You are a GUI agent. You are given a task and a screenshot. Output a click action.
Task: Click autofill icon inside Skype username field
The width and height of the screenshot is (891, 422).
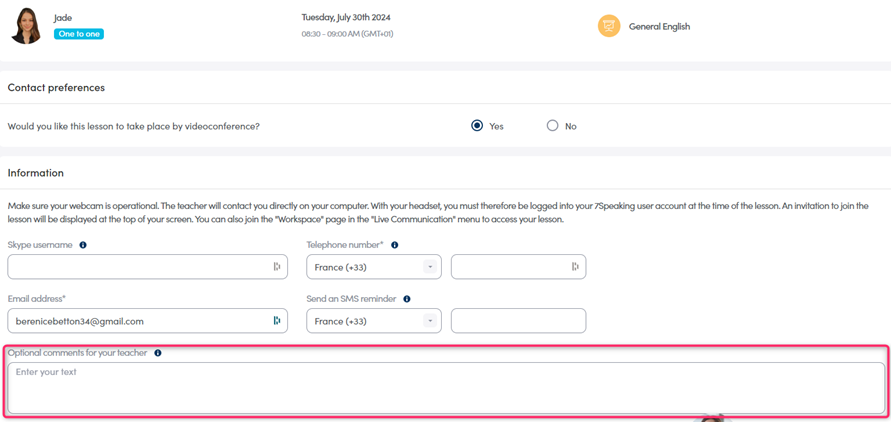(x=277, y=267)
